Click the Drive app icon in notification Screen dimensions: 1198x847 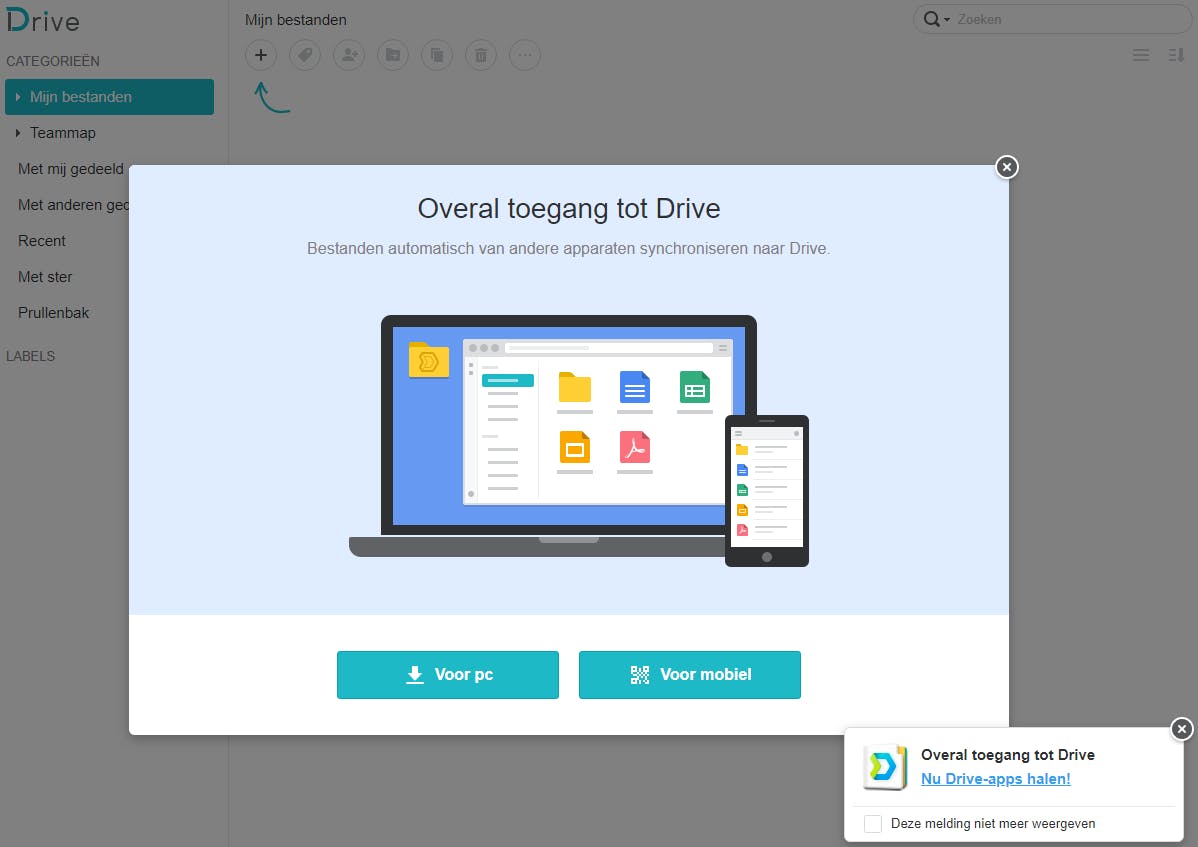pos(885,766)
